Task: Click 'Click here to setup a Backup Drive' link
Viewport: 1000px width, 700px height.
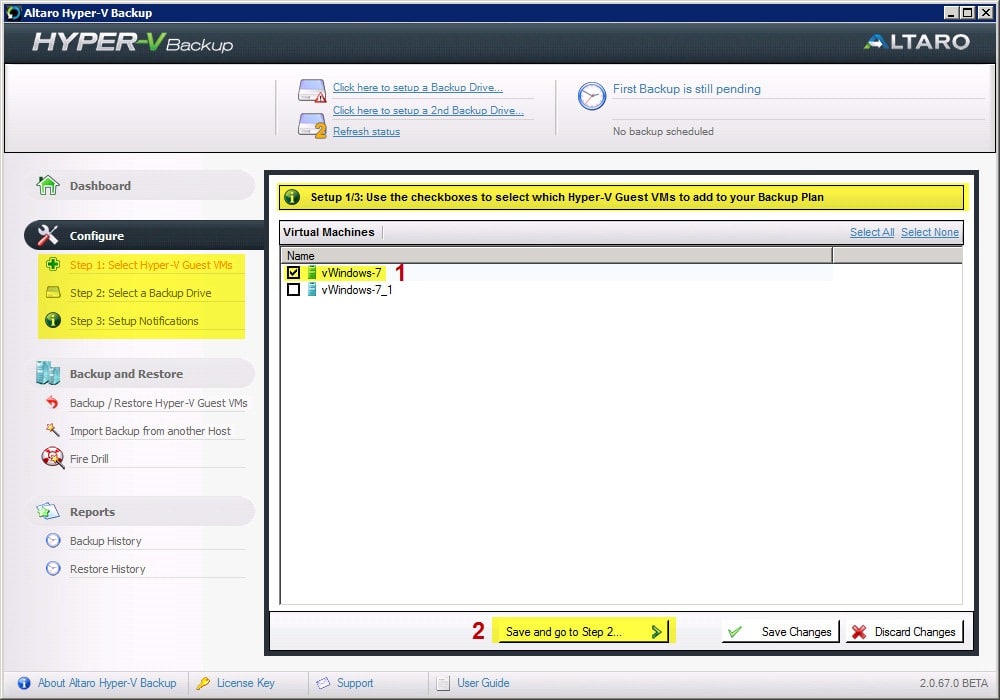Action: (x=417, y=87)
